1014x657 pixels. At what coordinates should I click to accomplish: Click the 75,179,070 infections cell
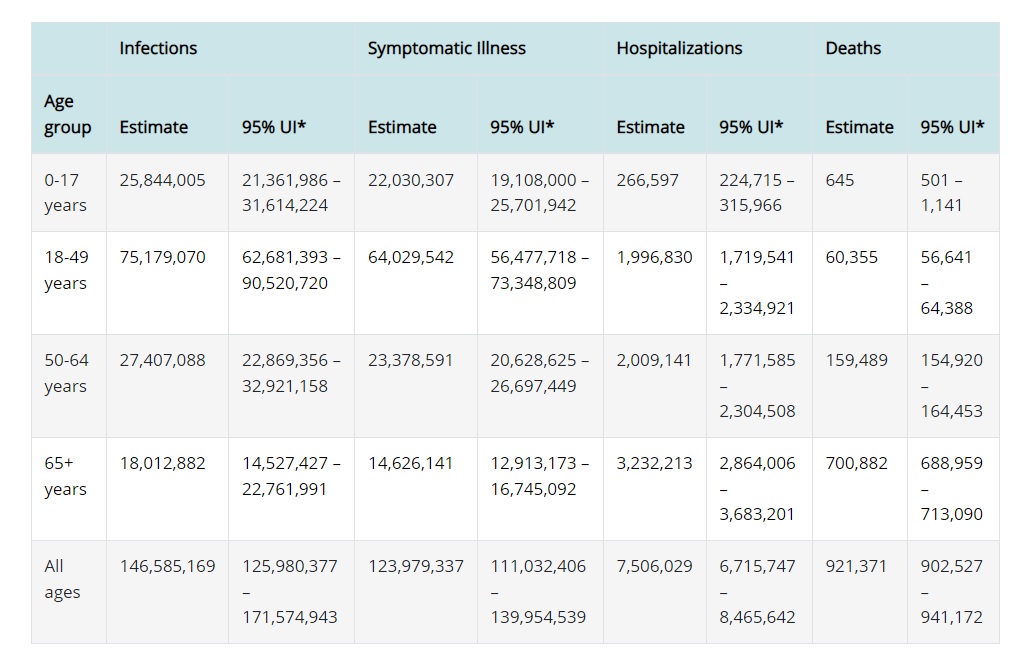[x=162, y=257]
